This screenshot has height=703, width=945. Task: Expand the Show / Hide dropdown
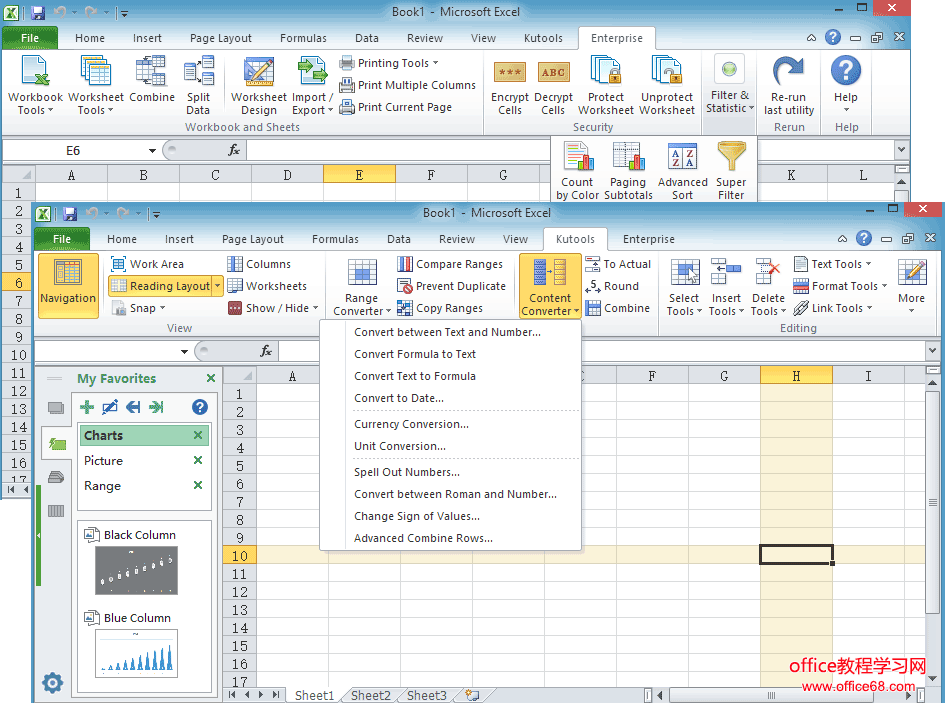click(x=282, y=308)
